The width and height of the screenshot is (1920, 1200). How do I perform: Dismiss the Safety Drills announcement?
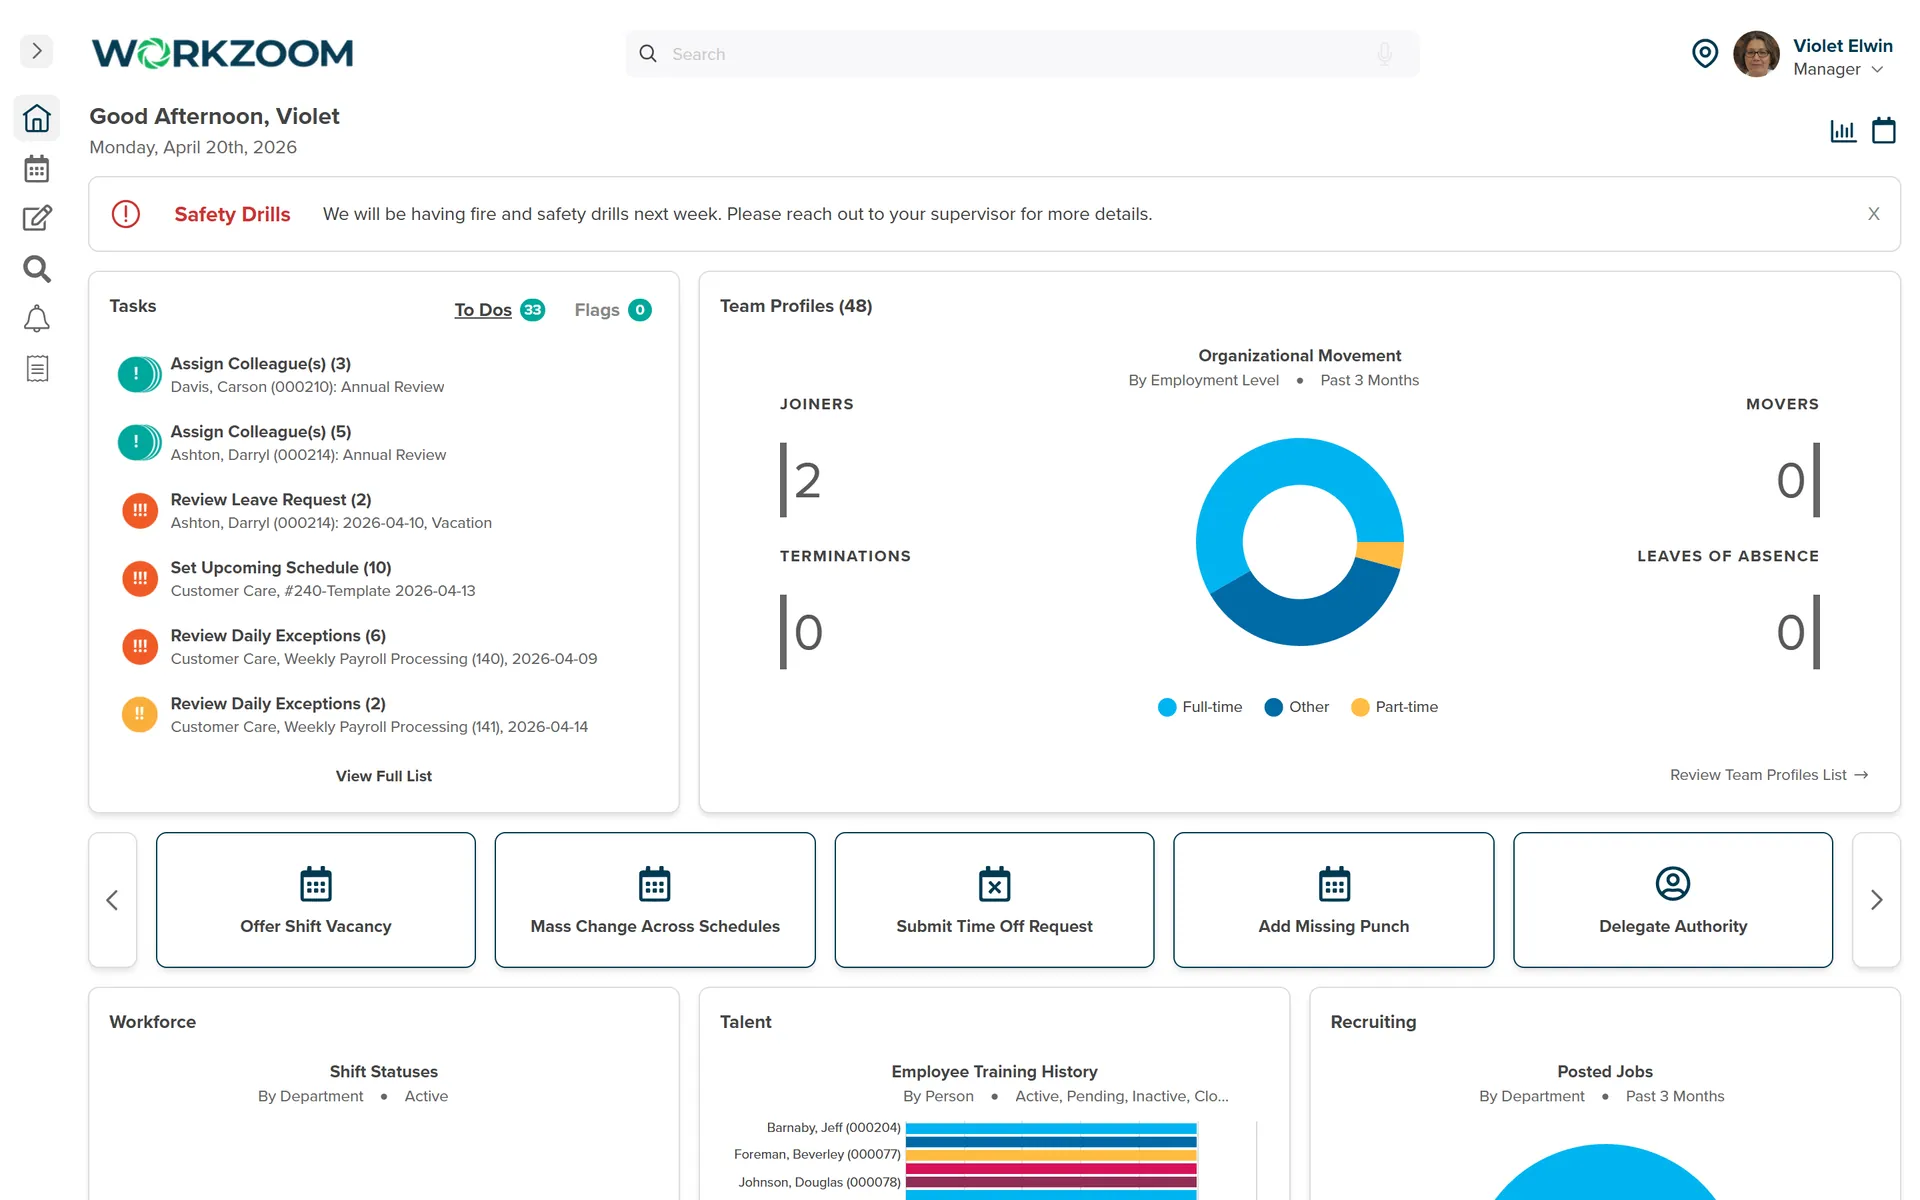1874,214
